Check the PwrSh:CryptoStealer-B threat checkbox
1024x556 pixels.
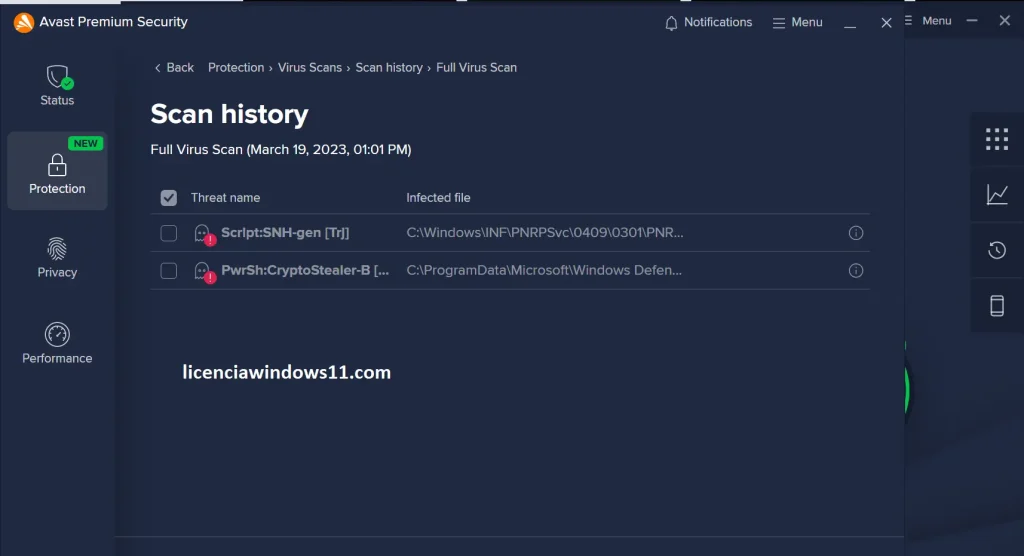[168, 270]
